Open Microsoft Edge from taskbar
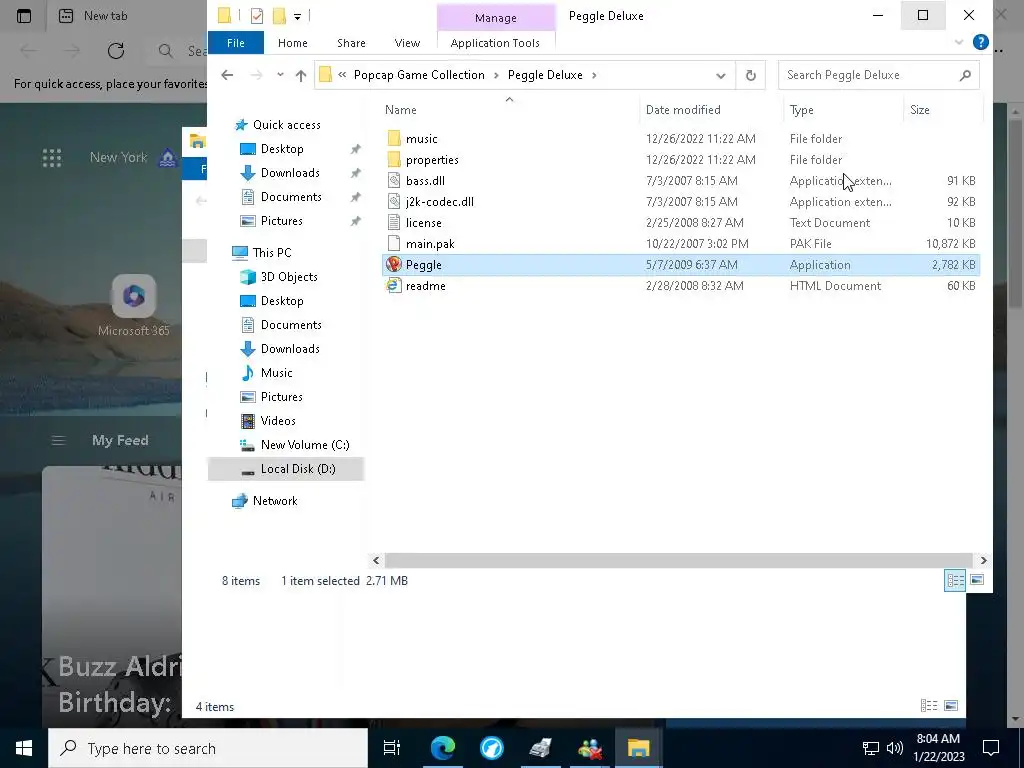This screenshot has width=1024, height=768. 442,748
